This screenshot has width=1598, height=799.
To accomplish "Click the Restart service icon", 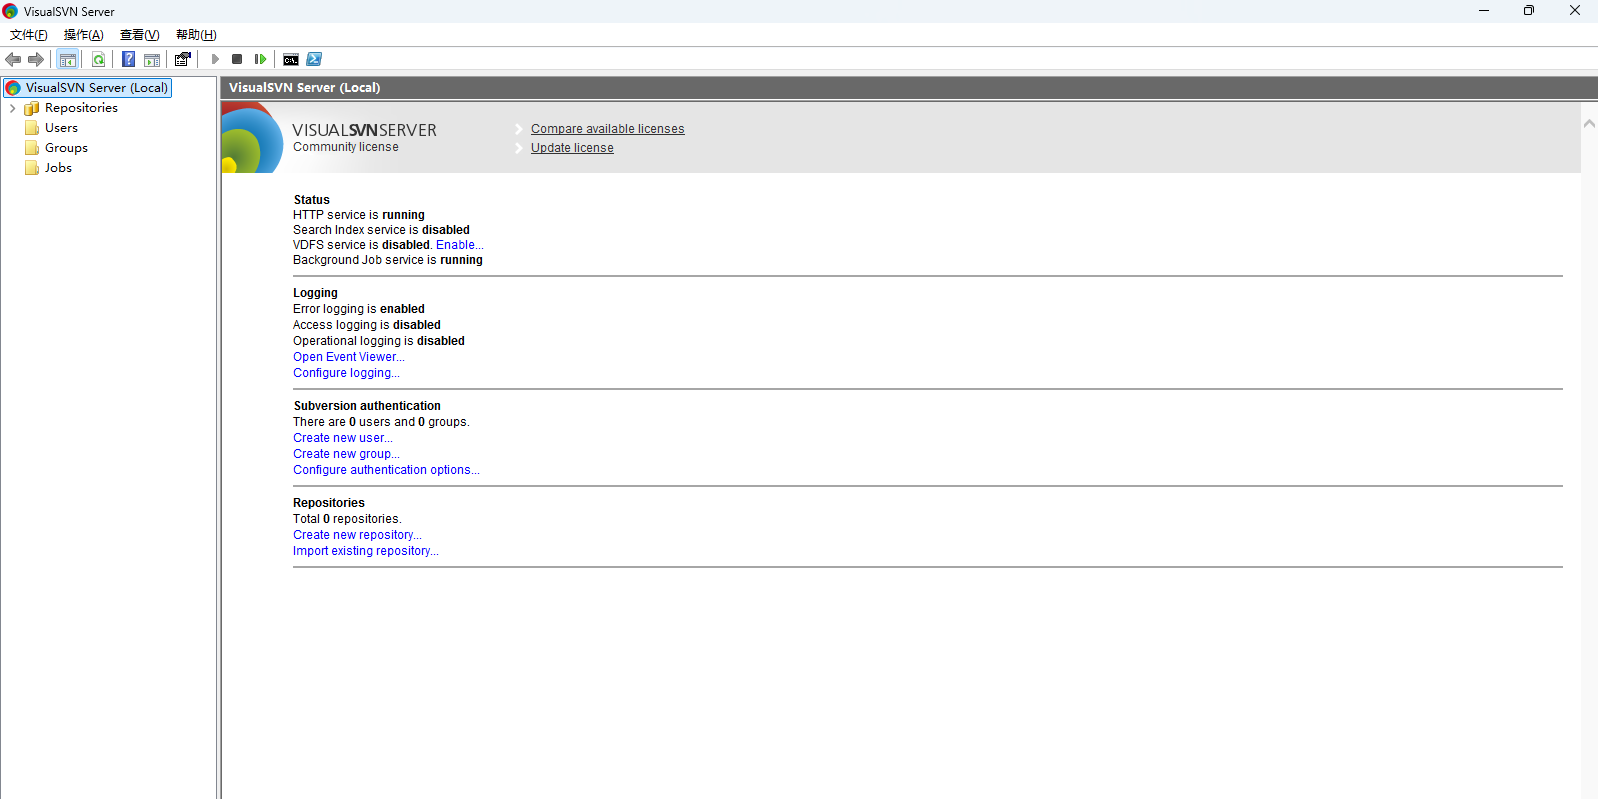I will click(x=260, y=60).
